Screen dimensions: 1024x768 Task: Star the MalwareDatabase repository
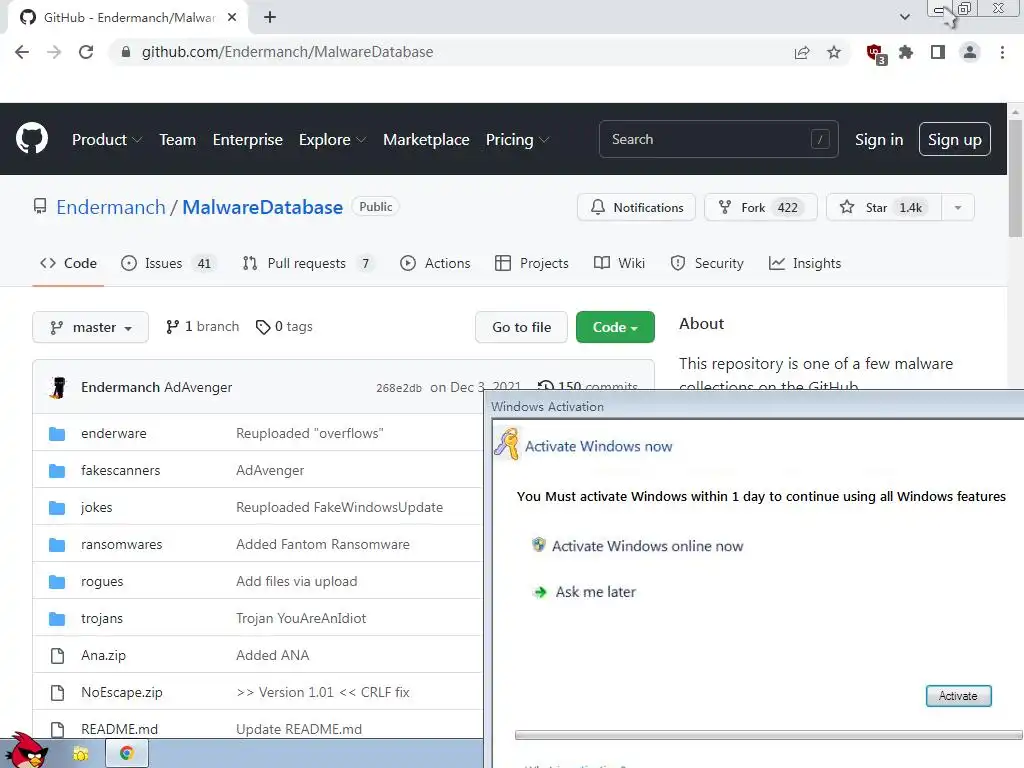click(884, 208)
